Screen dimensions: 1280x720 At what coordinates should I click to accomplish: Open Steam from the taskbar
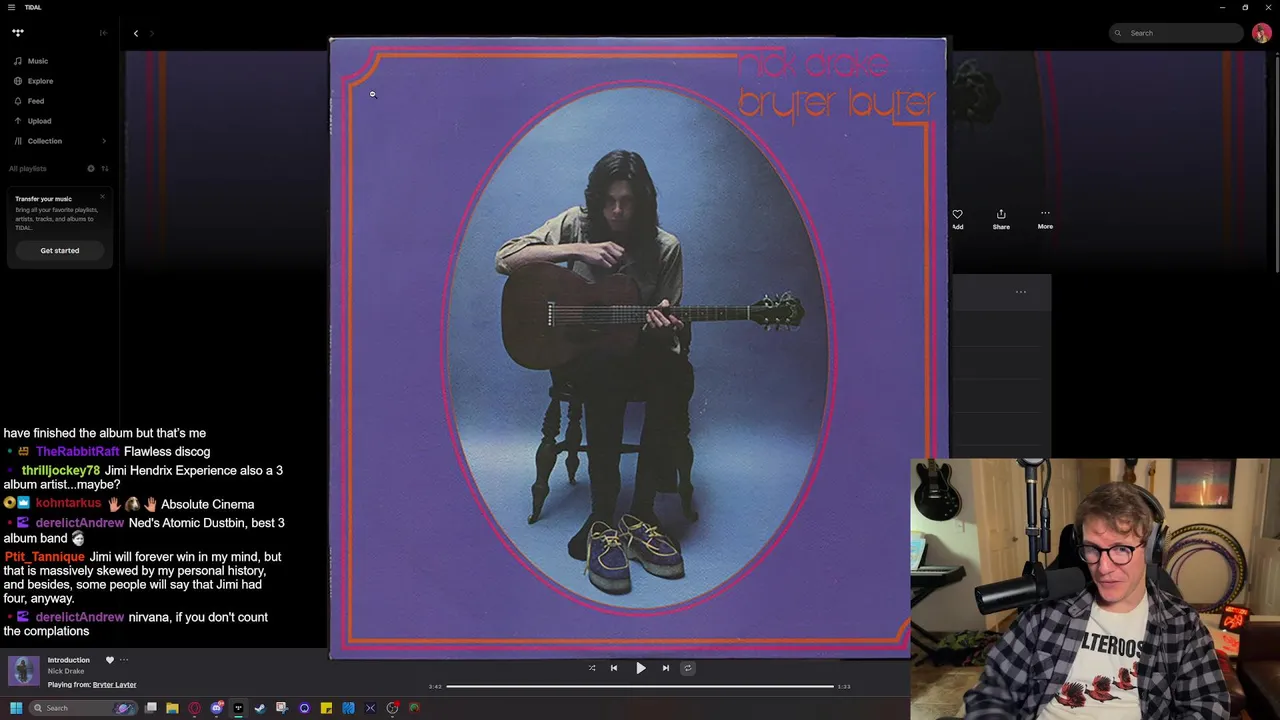(260, 708)
